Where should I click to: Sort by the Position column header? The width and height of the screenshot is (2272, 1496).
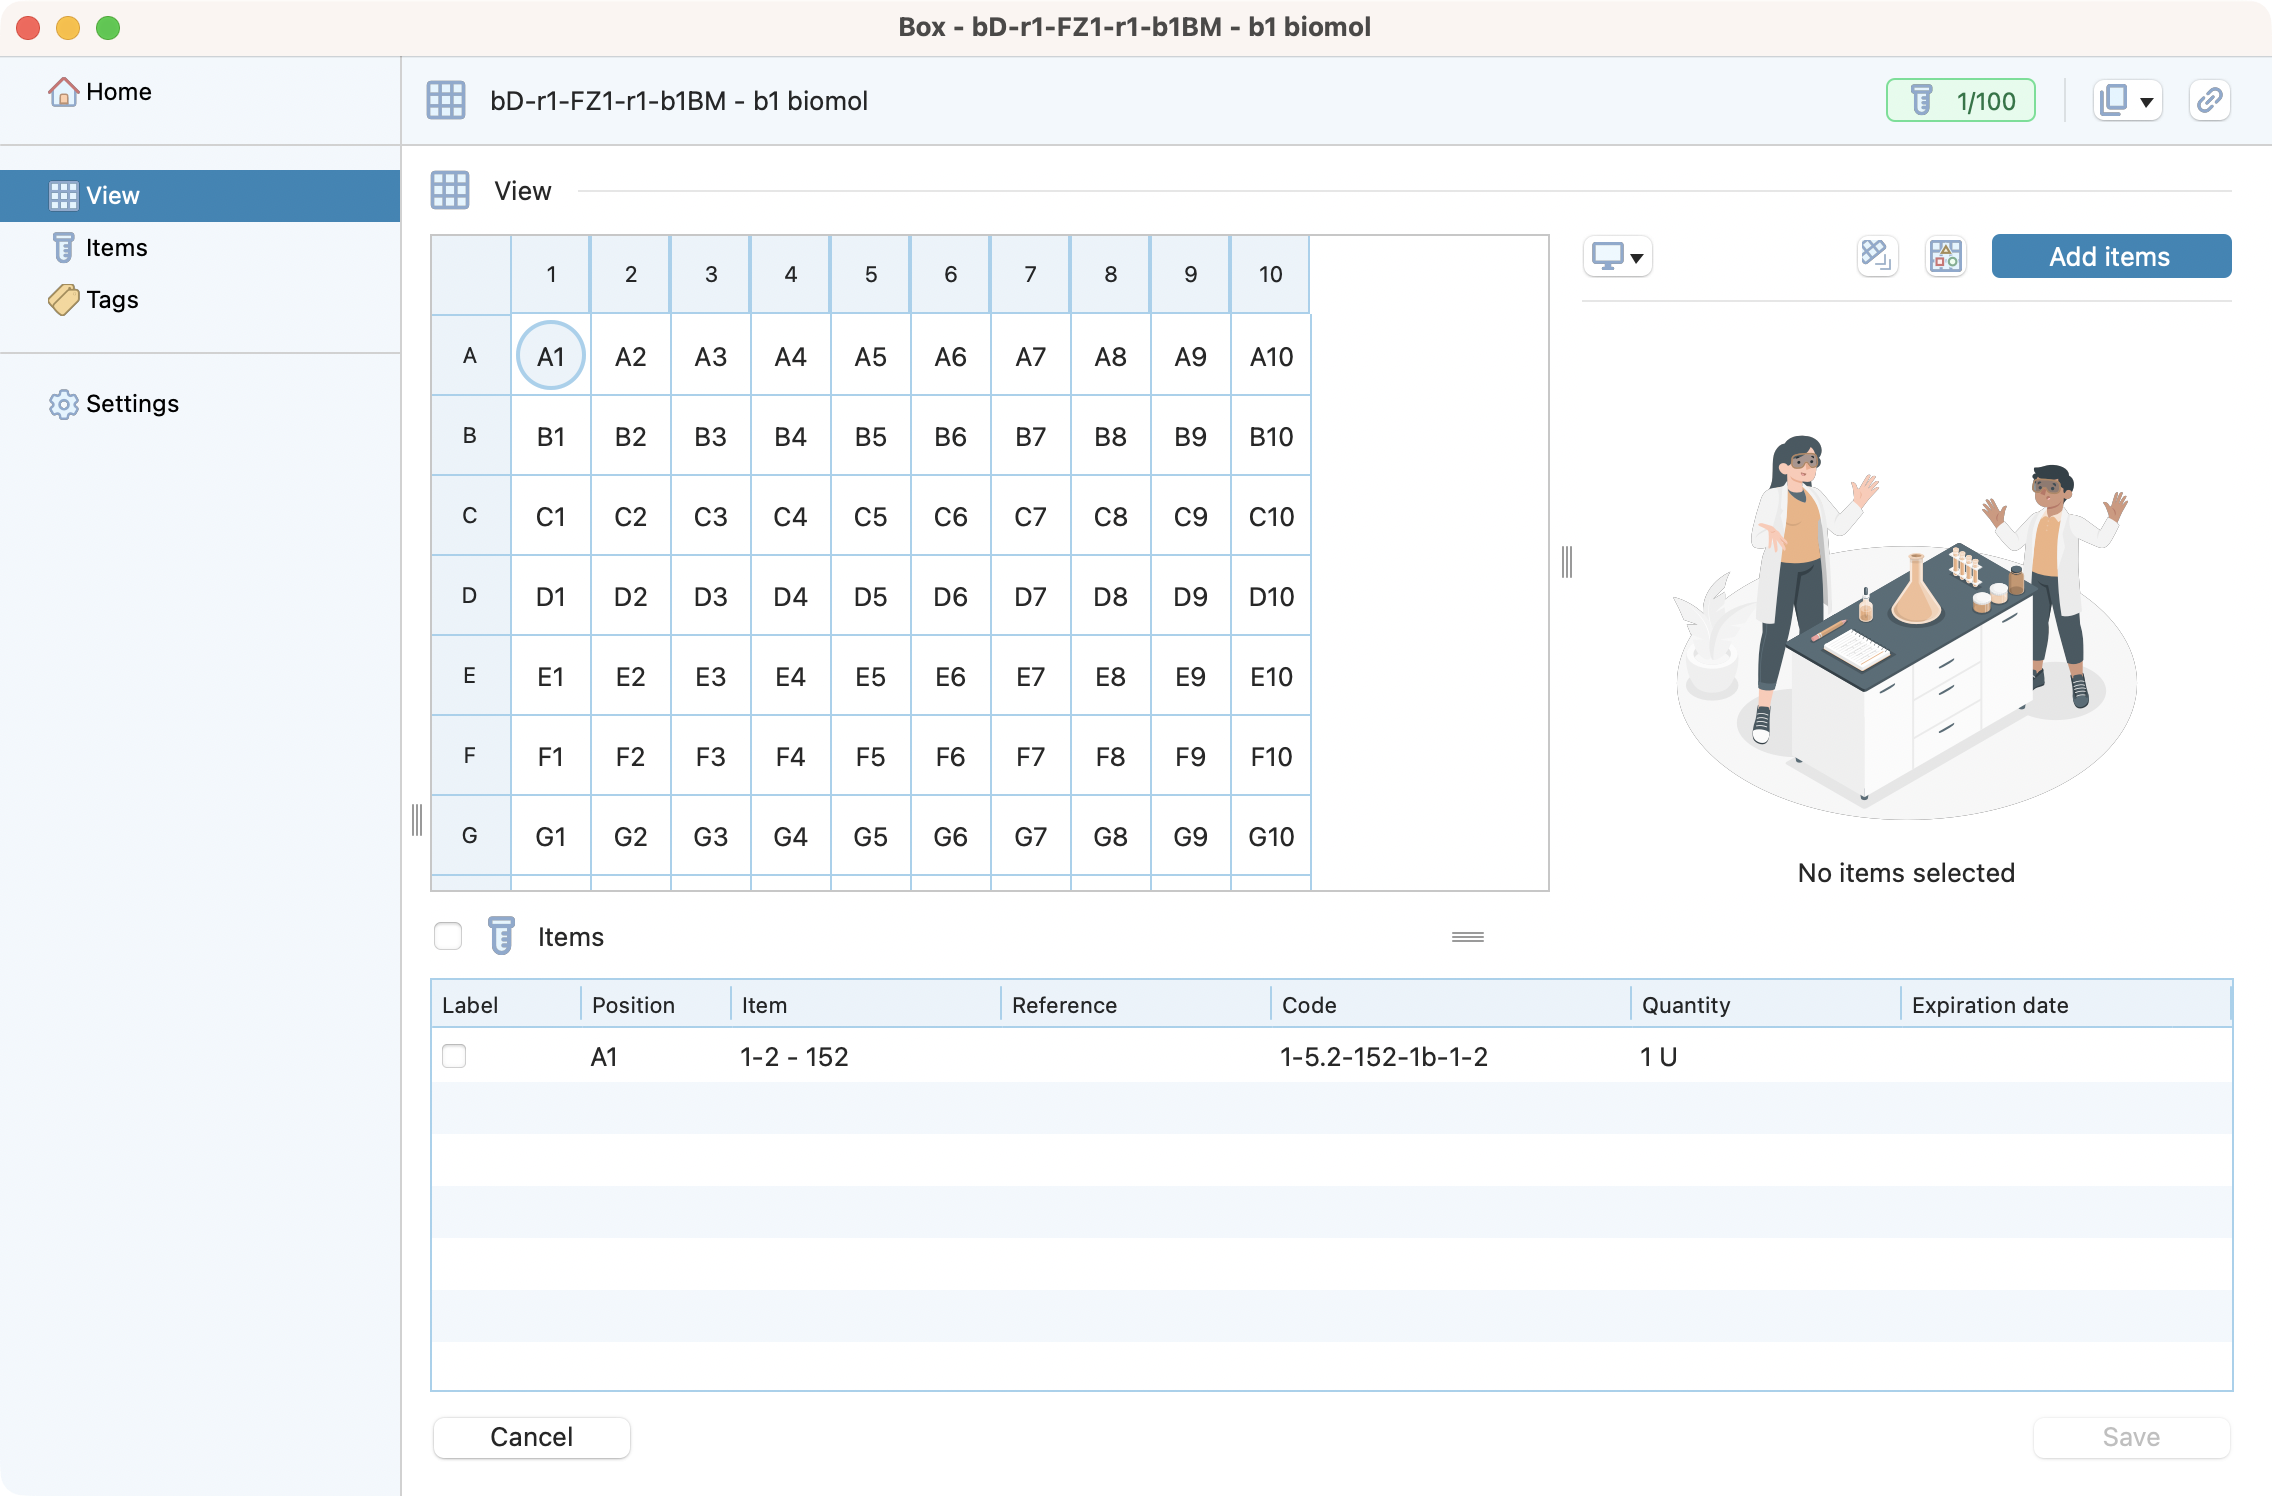634,1004
